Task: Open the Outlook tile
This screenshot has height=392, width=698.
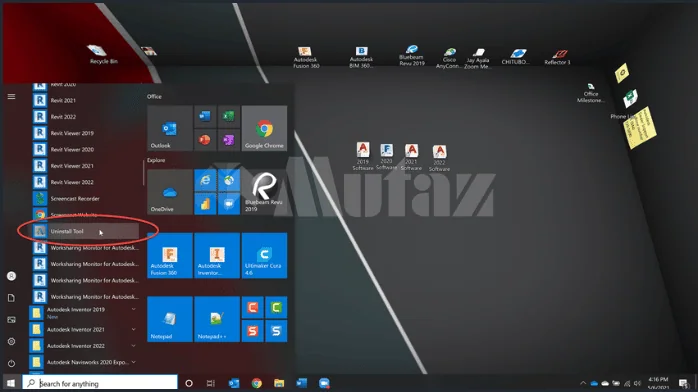Action: click(x=170, y=129)
